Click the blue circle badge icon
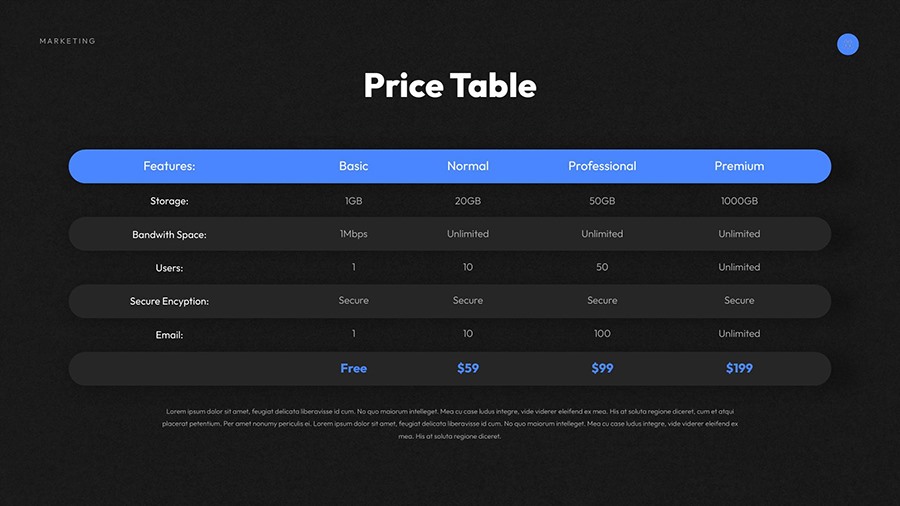This screenshot has width=900, height=506. click(x=848, y=44)
